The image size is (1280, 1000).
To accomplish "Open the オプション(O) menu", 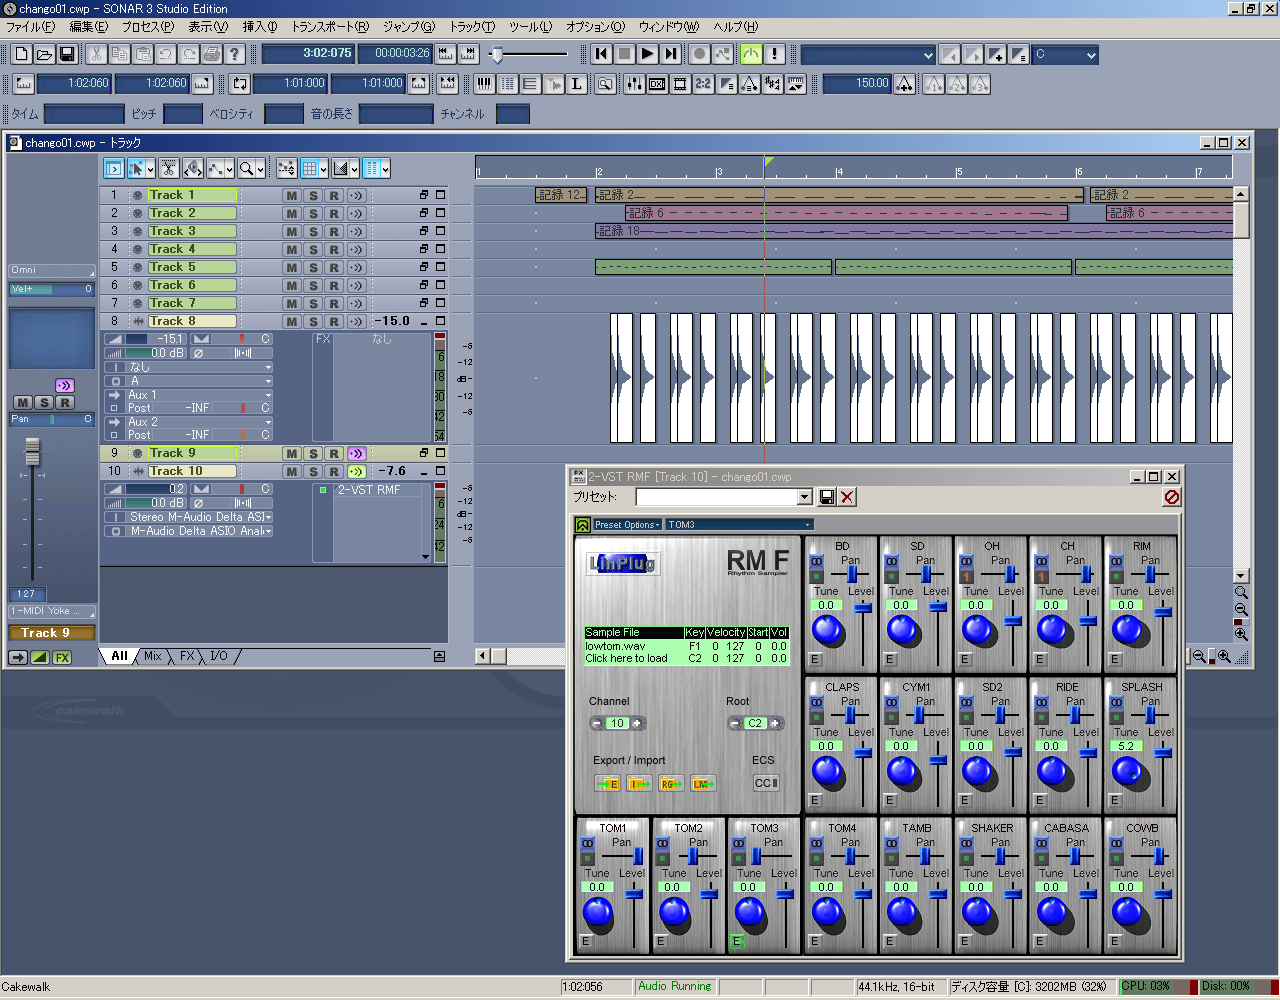I will pyautogui.click(x=595, y=27).
